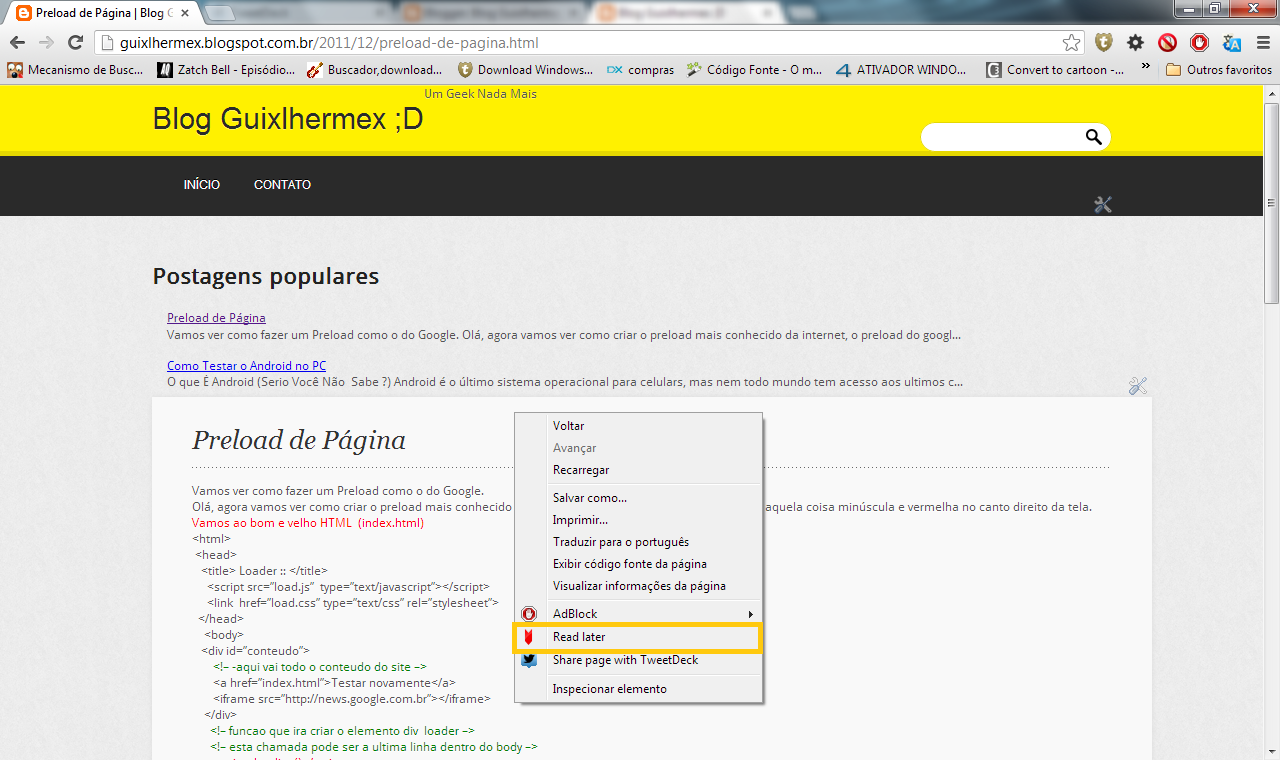Select the Preload de Página browser tab
The height and width of the screenshot is (760, 1280).
[x=104, y=13]
